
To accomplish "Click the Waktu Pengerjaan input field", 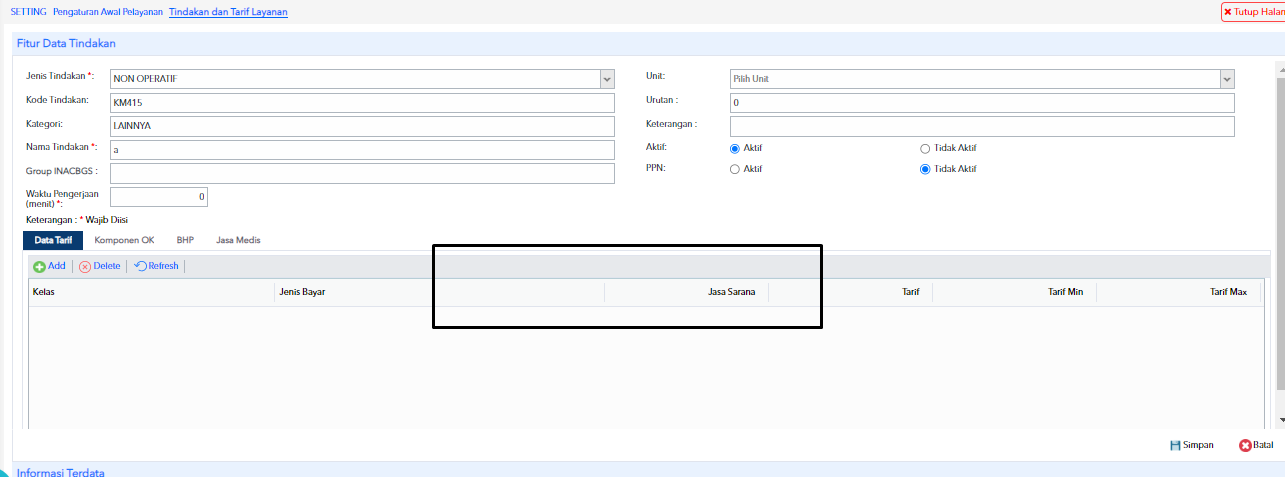I will tap(159, 197).
